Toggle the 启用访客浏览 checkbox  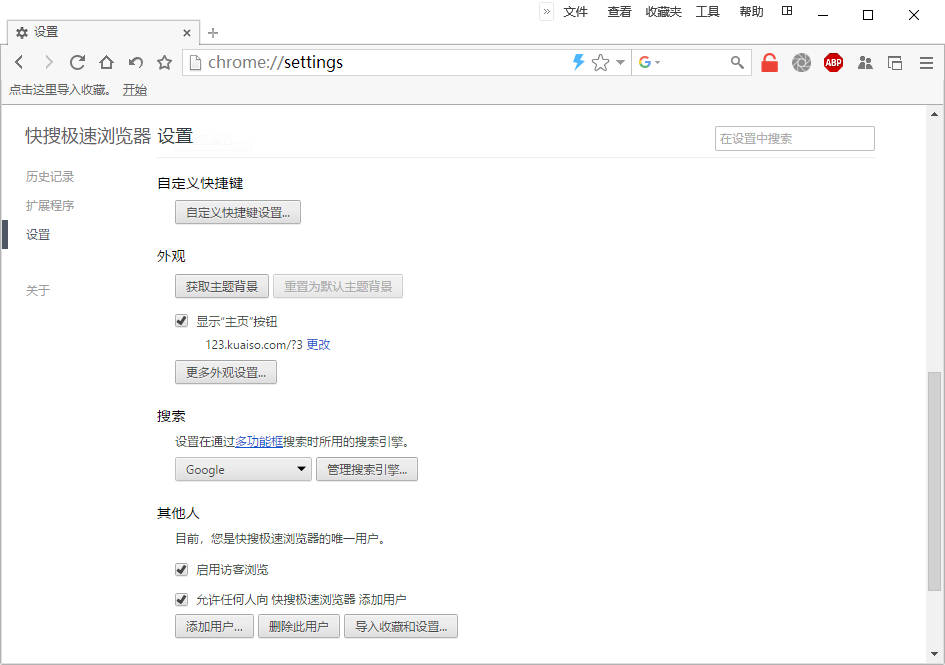[x=182, y=569]
